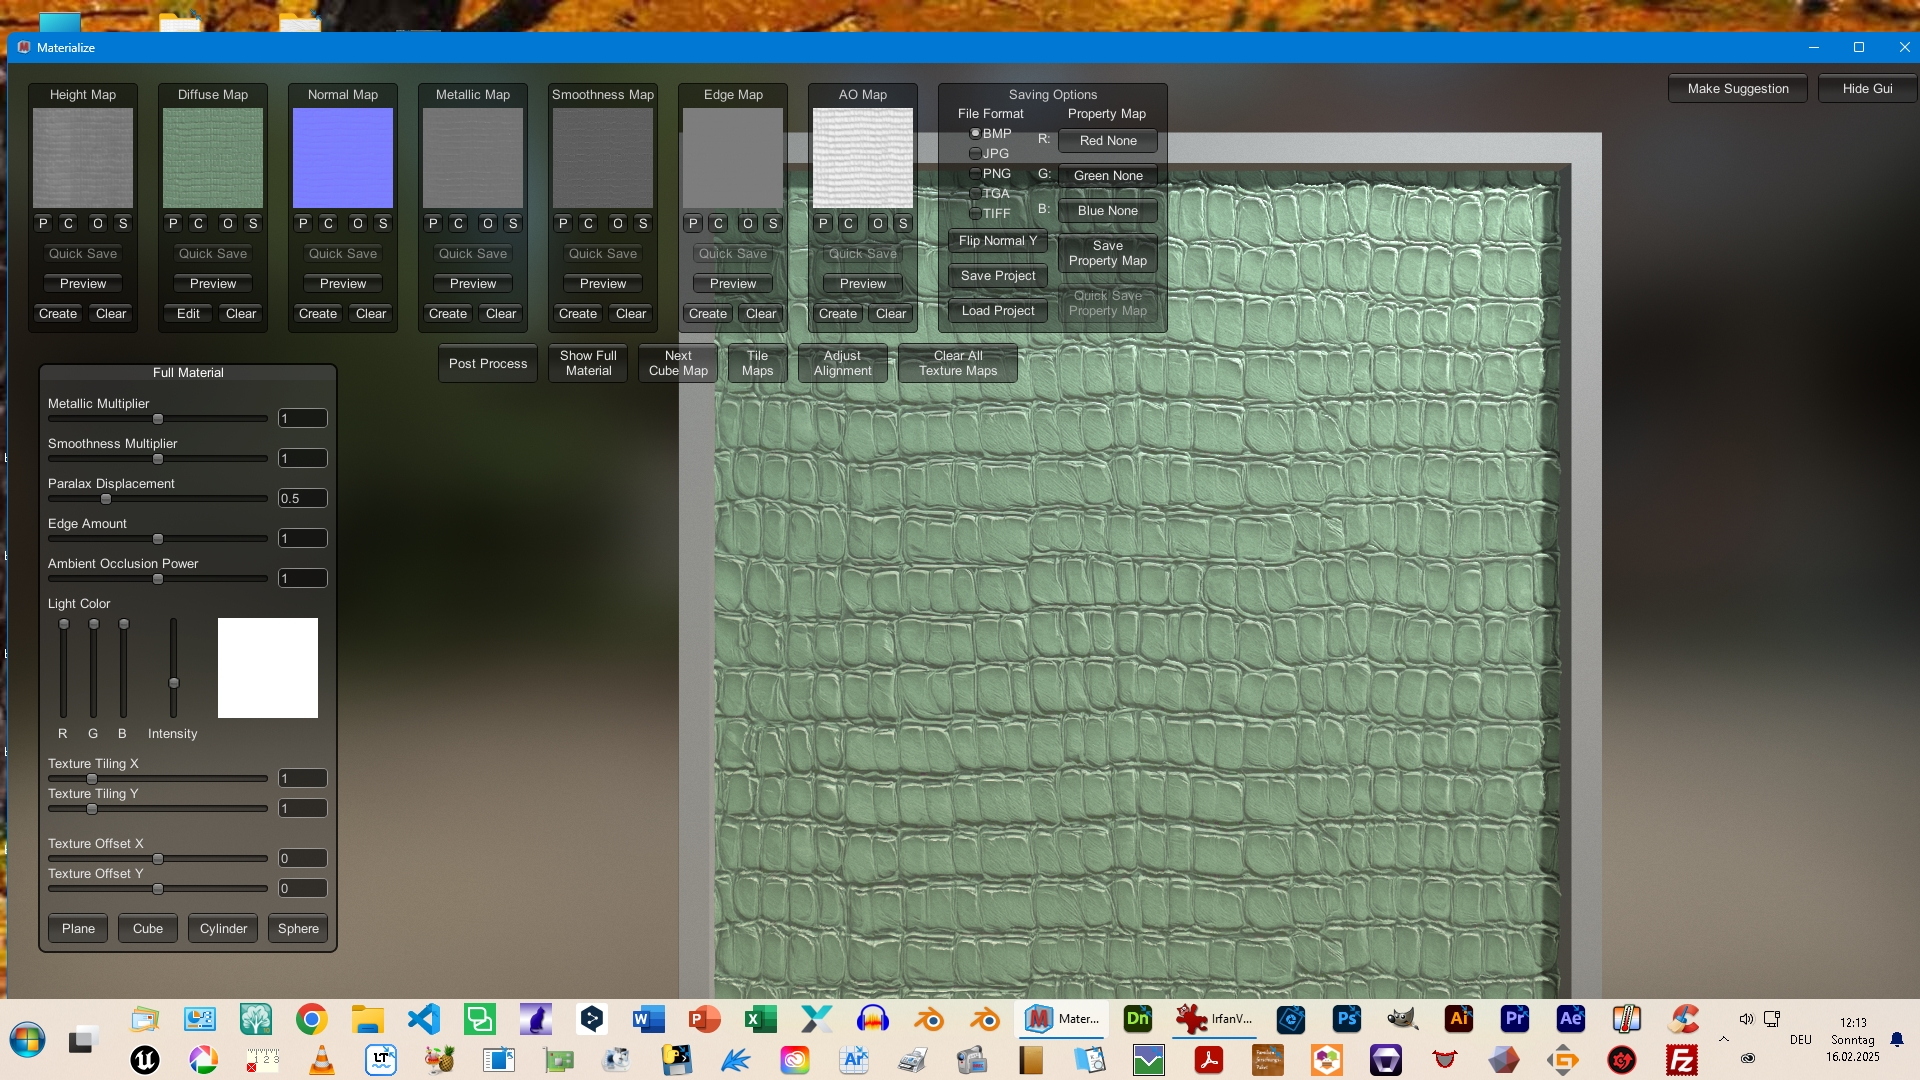The width and height of the screenshot is (1920, 1080).
Task: Click the S icon under Metallic Map
Action: (x=513, y=223)
